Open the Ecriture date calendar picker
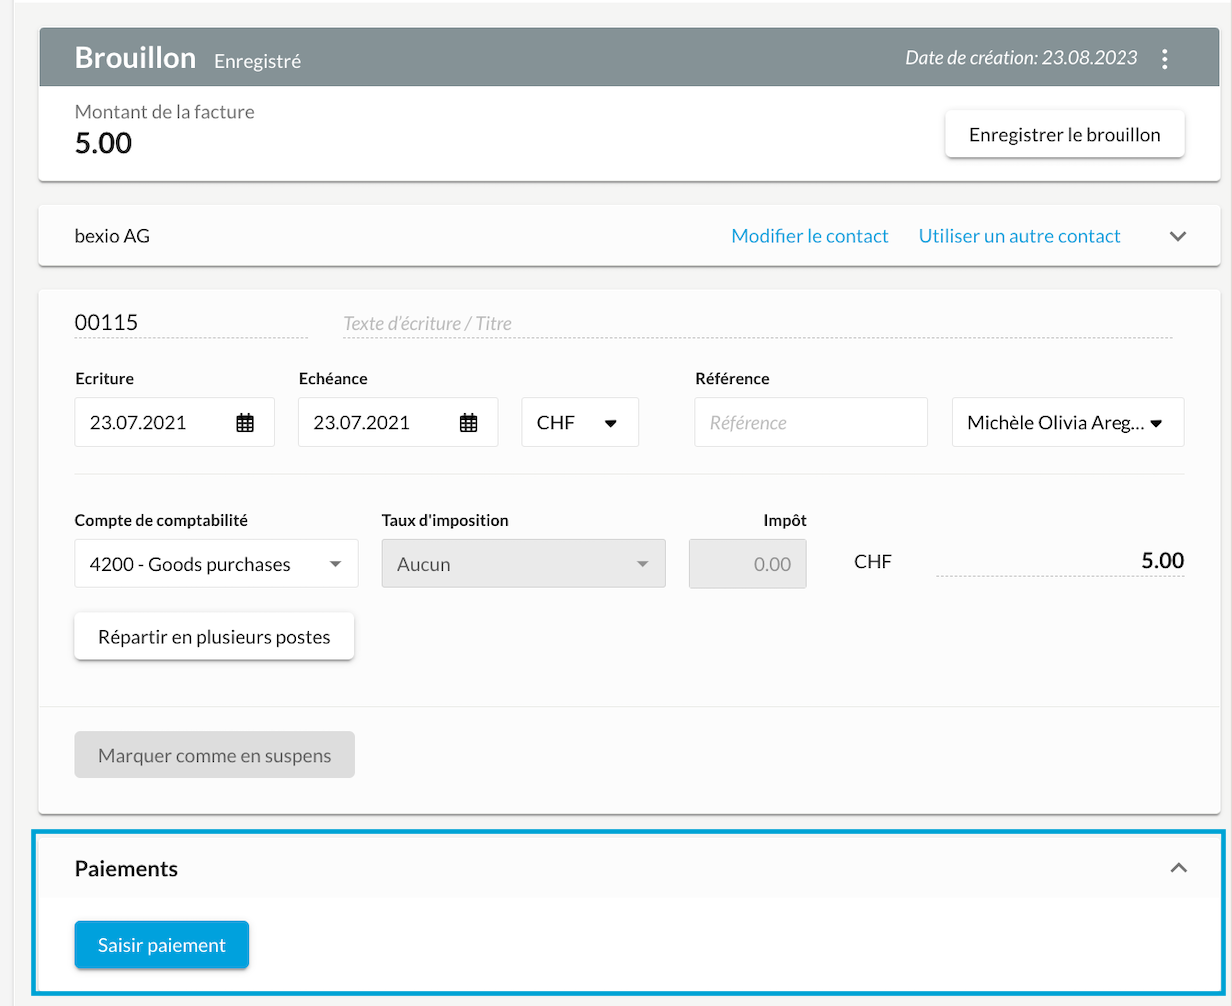This screenshot has width=1232, height=1006. pyautogui.click(x=245, y=423)
